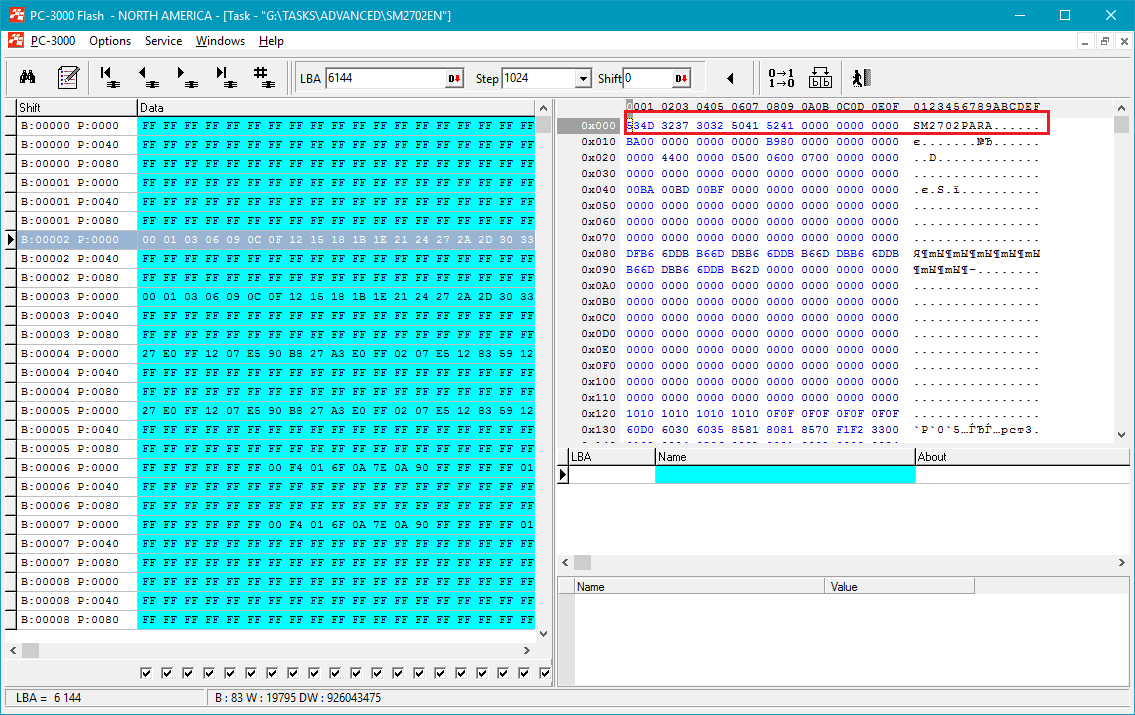Click the Shift column header
The width and height of the screenshot is (1135, 715).
coord(77,108)
